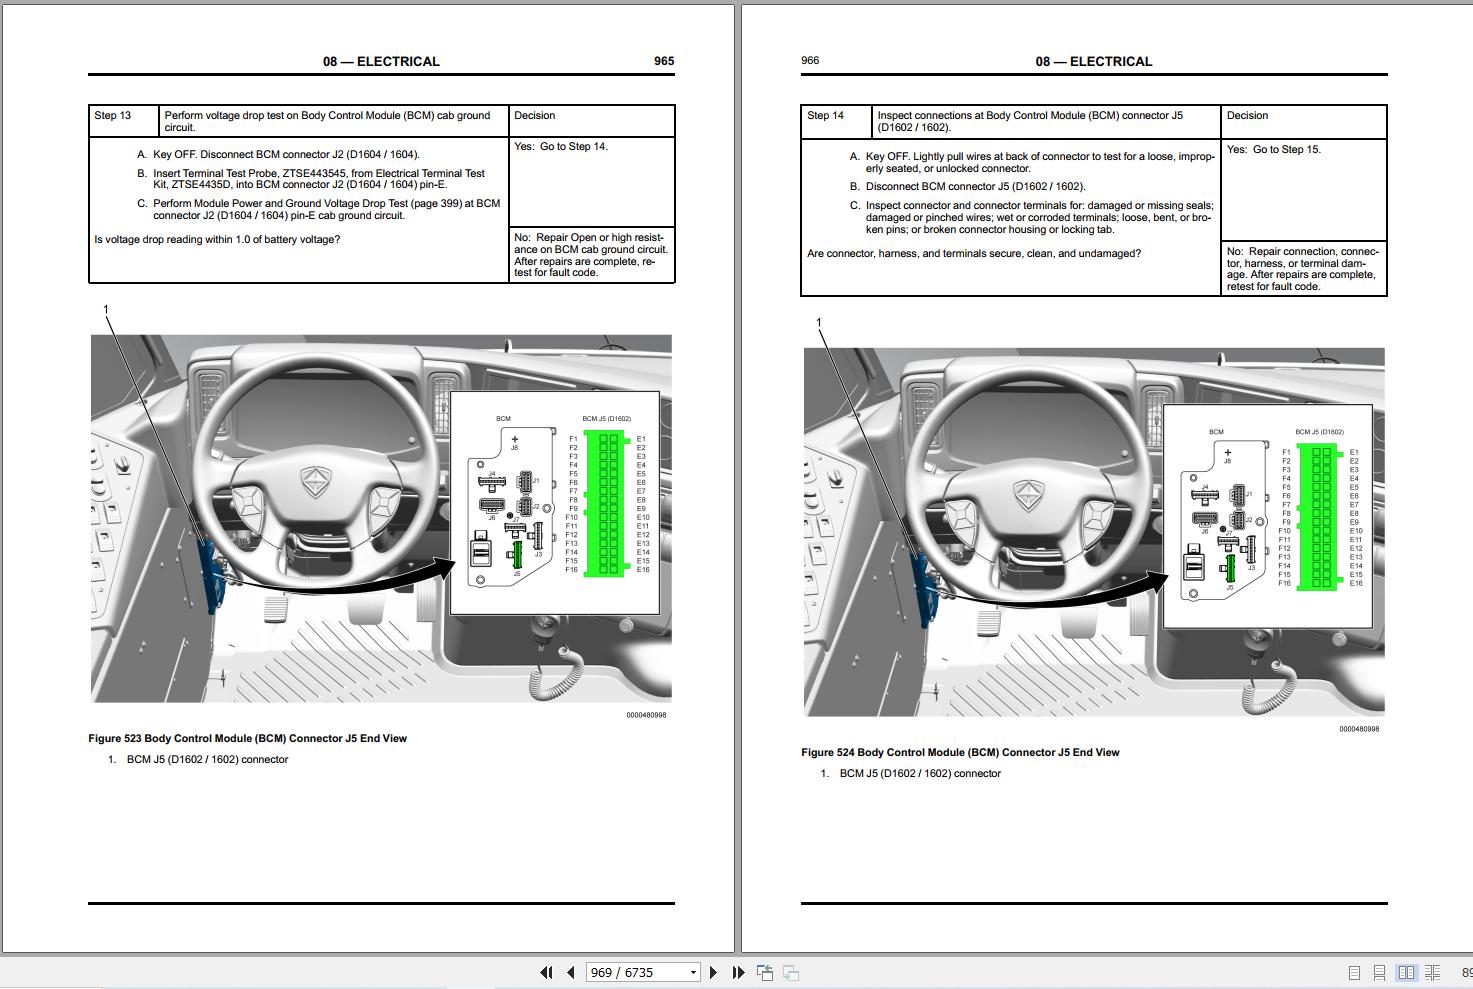This screenshot has width=1473, height=989.
Task: Click 'Disconnect BCM connector J5 (D1602 / 1602).' line
Action: [x=975, y=186]
